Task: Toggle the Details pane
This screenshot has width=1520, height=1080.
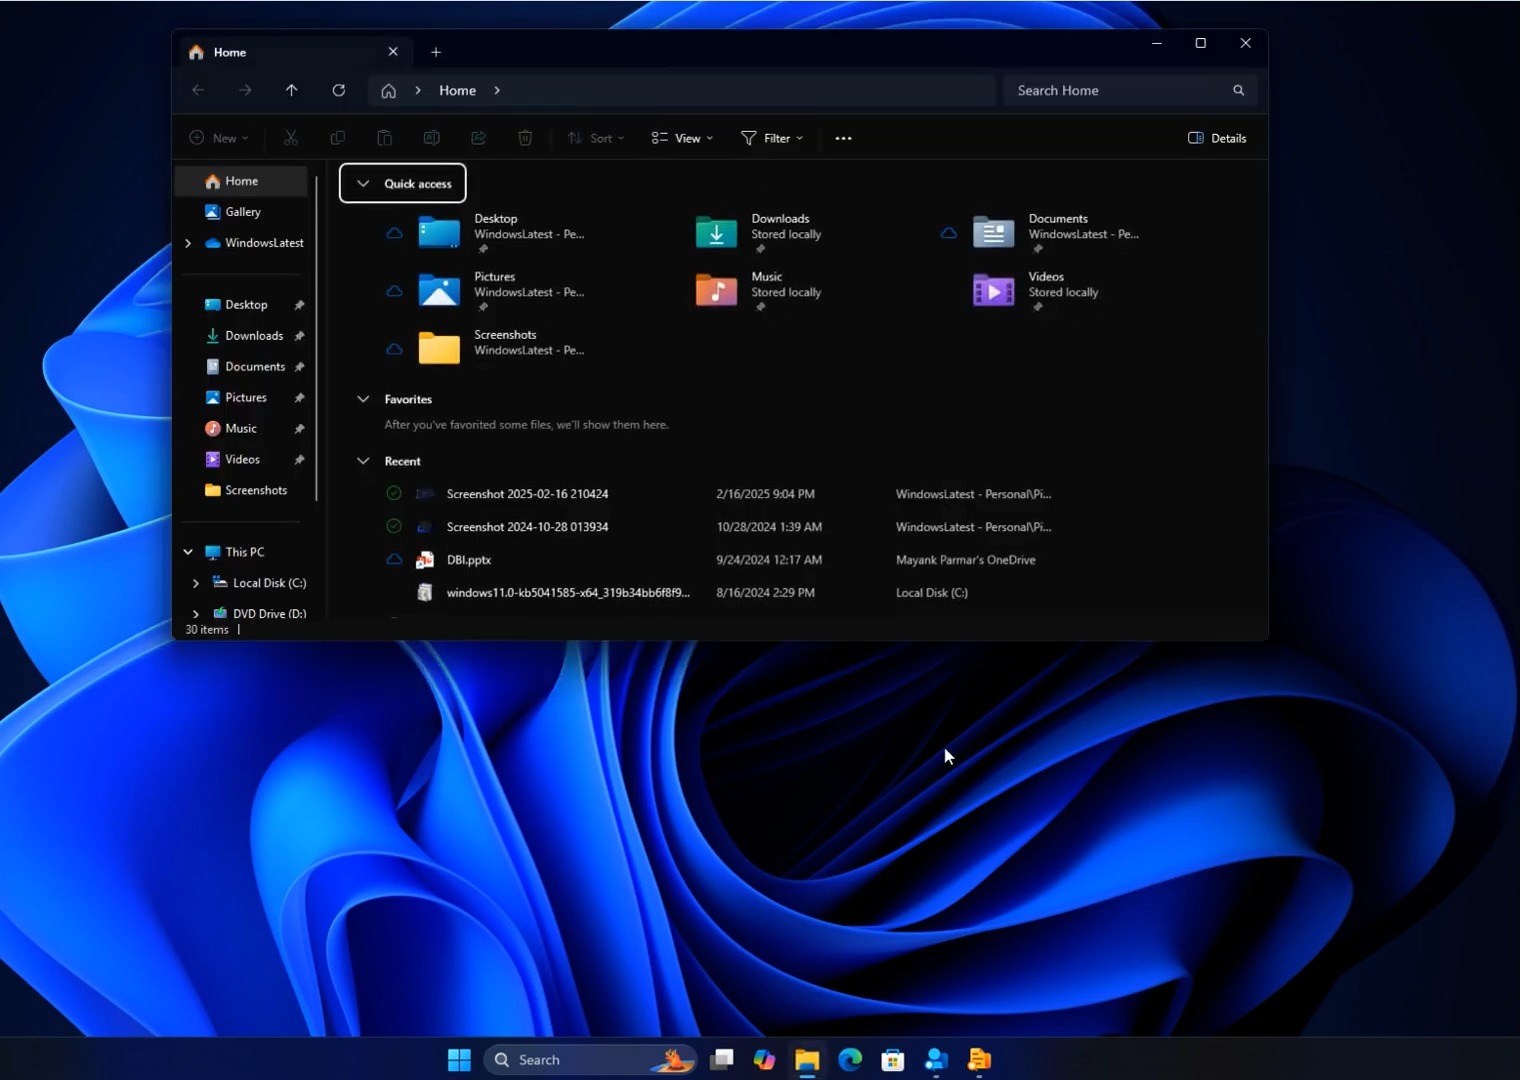Action: [1217, 138]
